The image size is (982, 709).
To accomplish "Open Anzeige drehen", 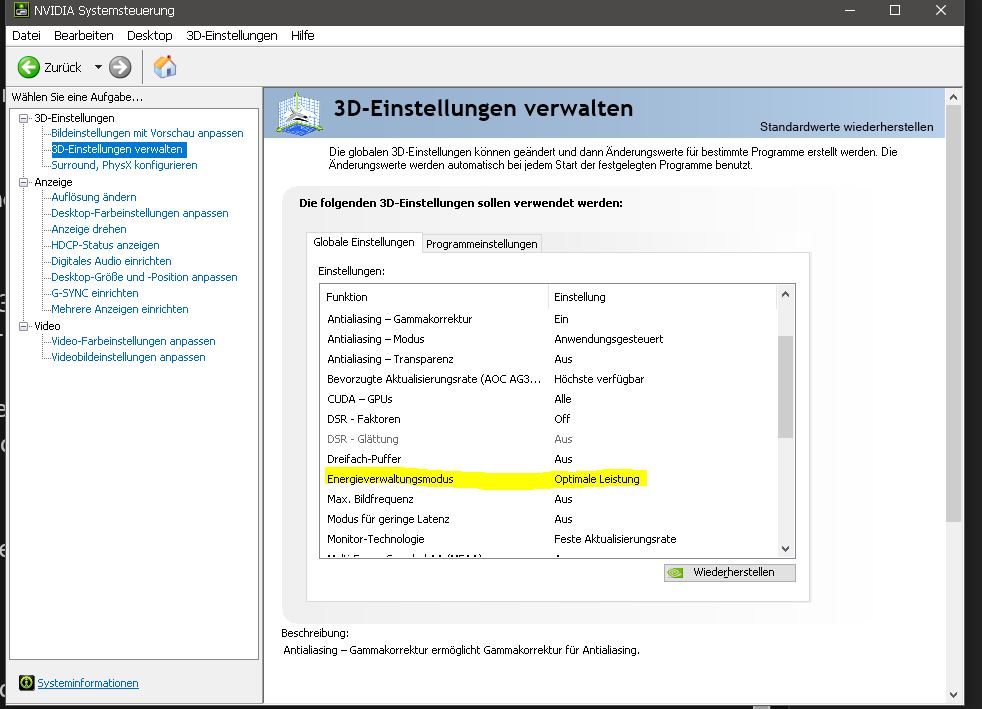I will 88,229.
